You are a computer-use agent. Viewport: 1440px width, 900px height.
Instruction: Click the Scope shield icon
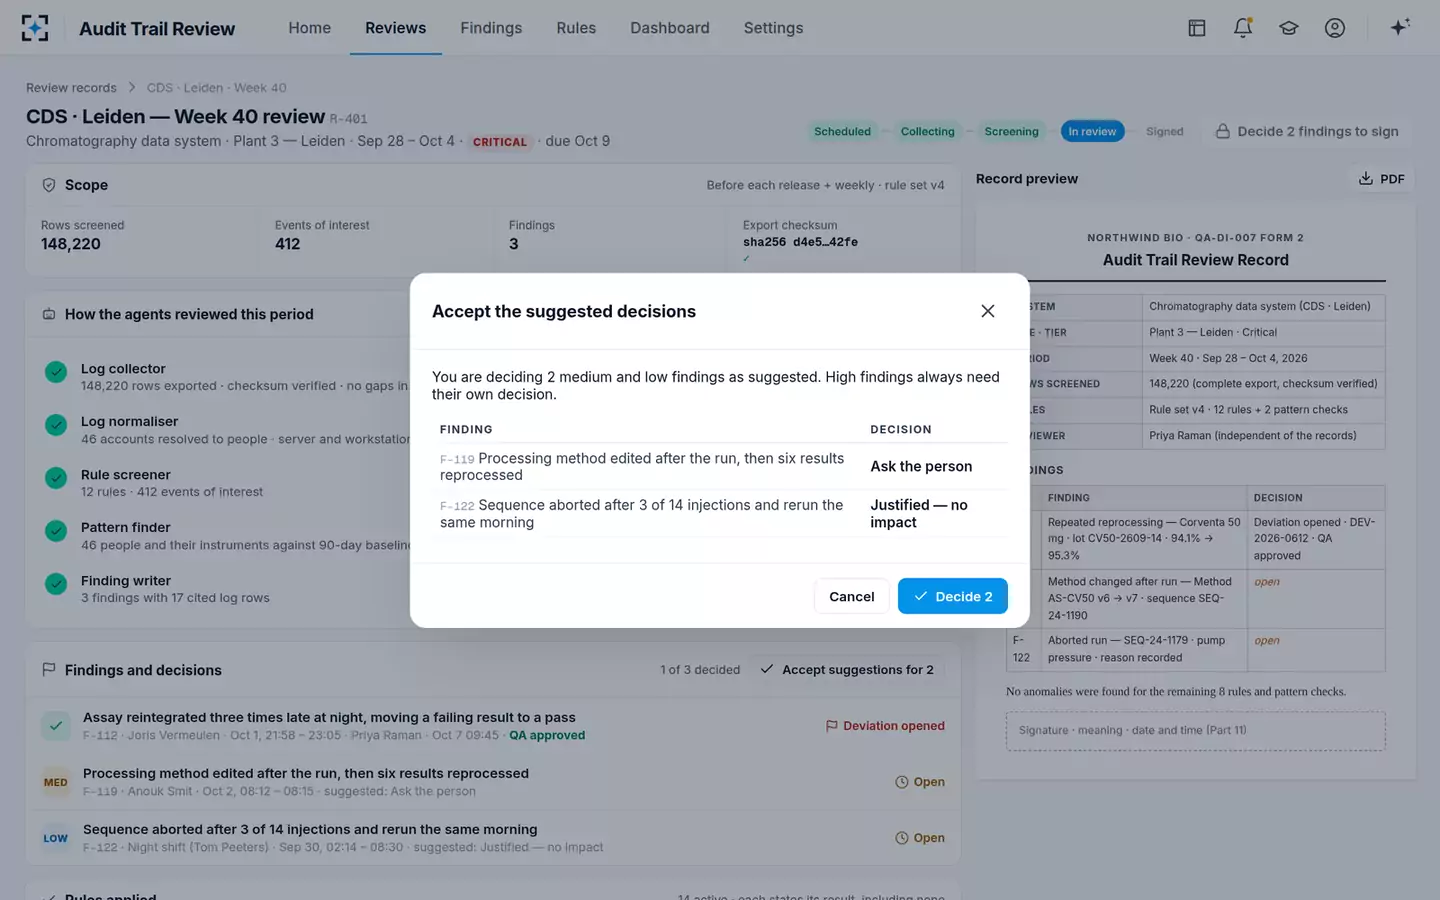coord(48,185)
